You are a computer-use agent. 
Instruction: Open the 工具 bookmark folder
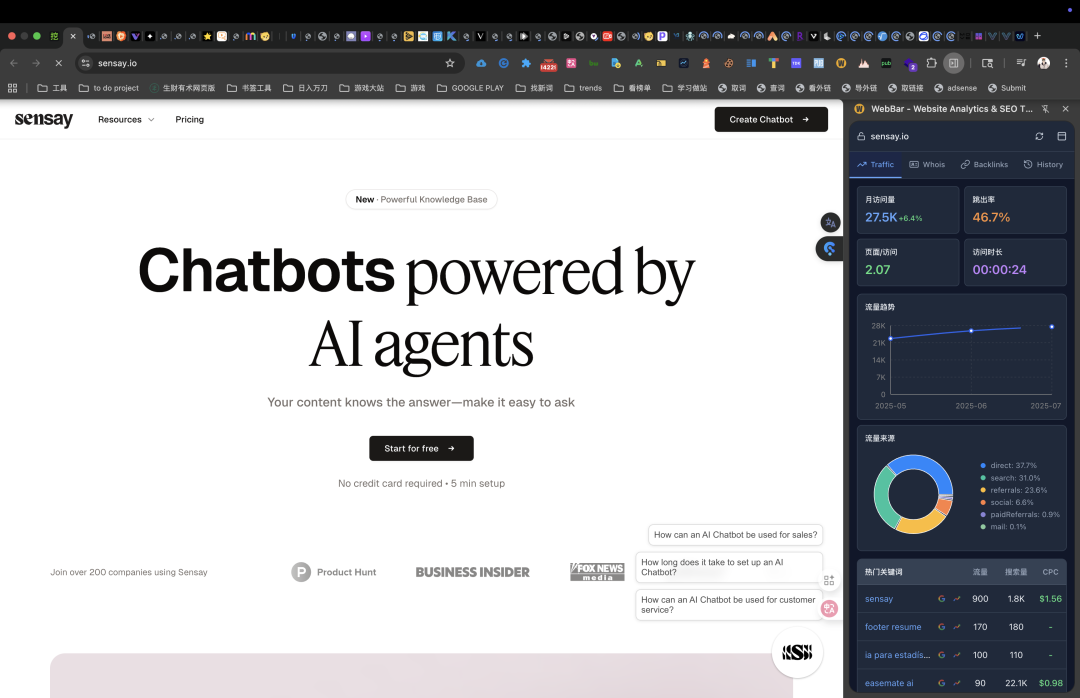[x=52, y=88]
